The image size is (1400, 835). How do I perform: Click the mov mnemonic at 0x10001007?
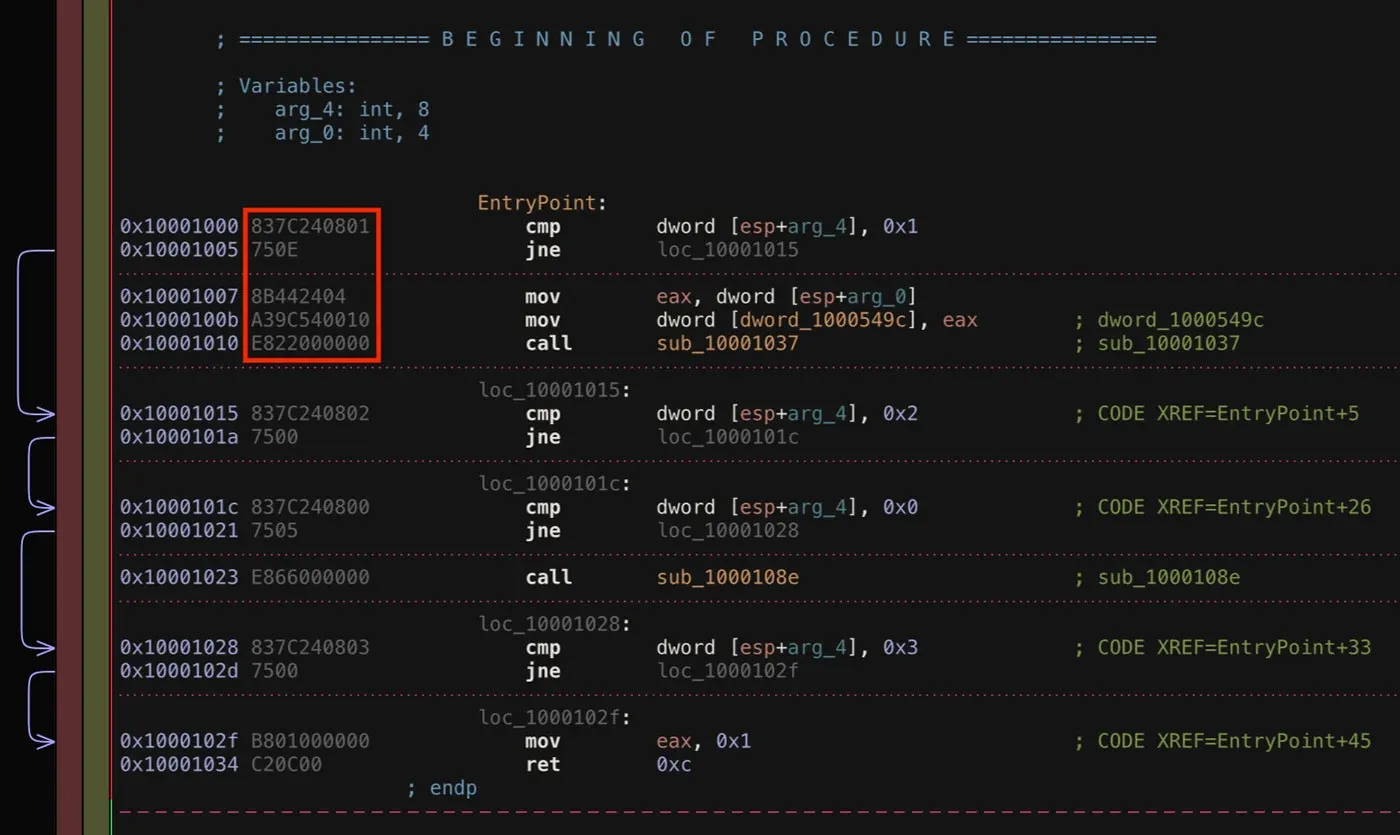point(543,297)
